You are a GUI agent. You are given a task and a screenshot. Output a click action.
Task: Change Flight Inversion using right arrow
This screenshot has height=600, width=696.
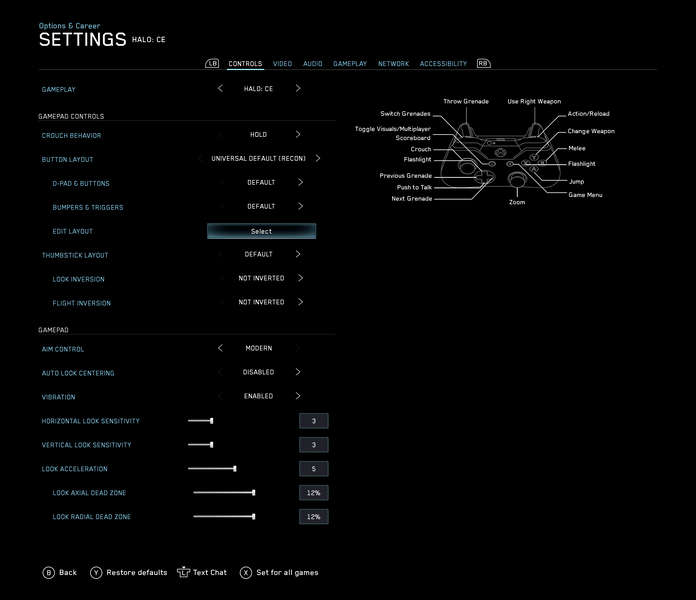tap(301, 302)
